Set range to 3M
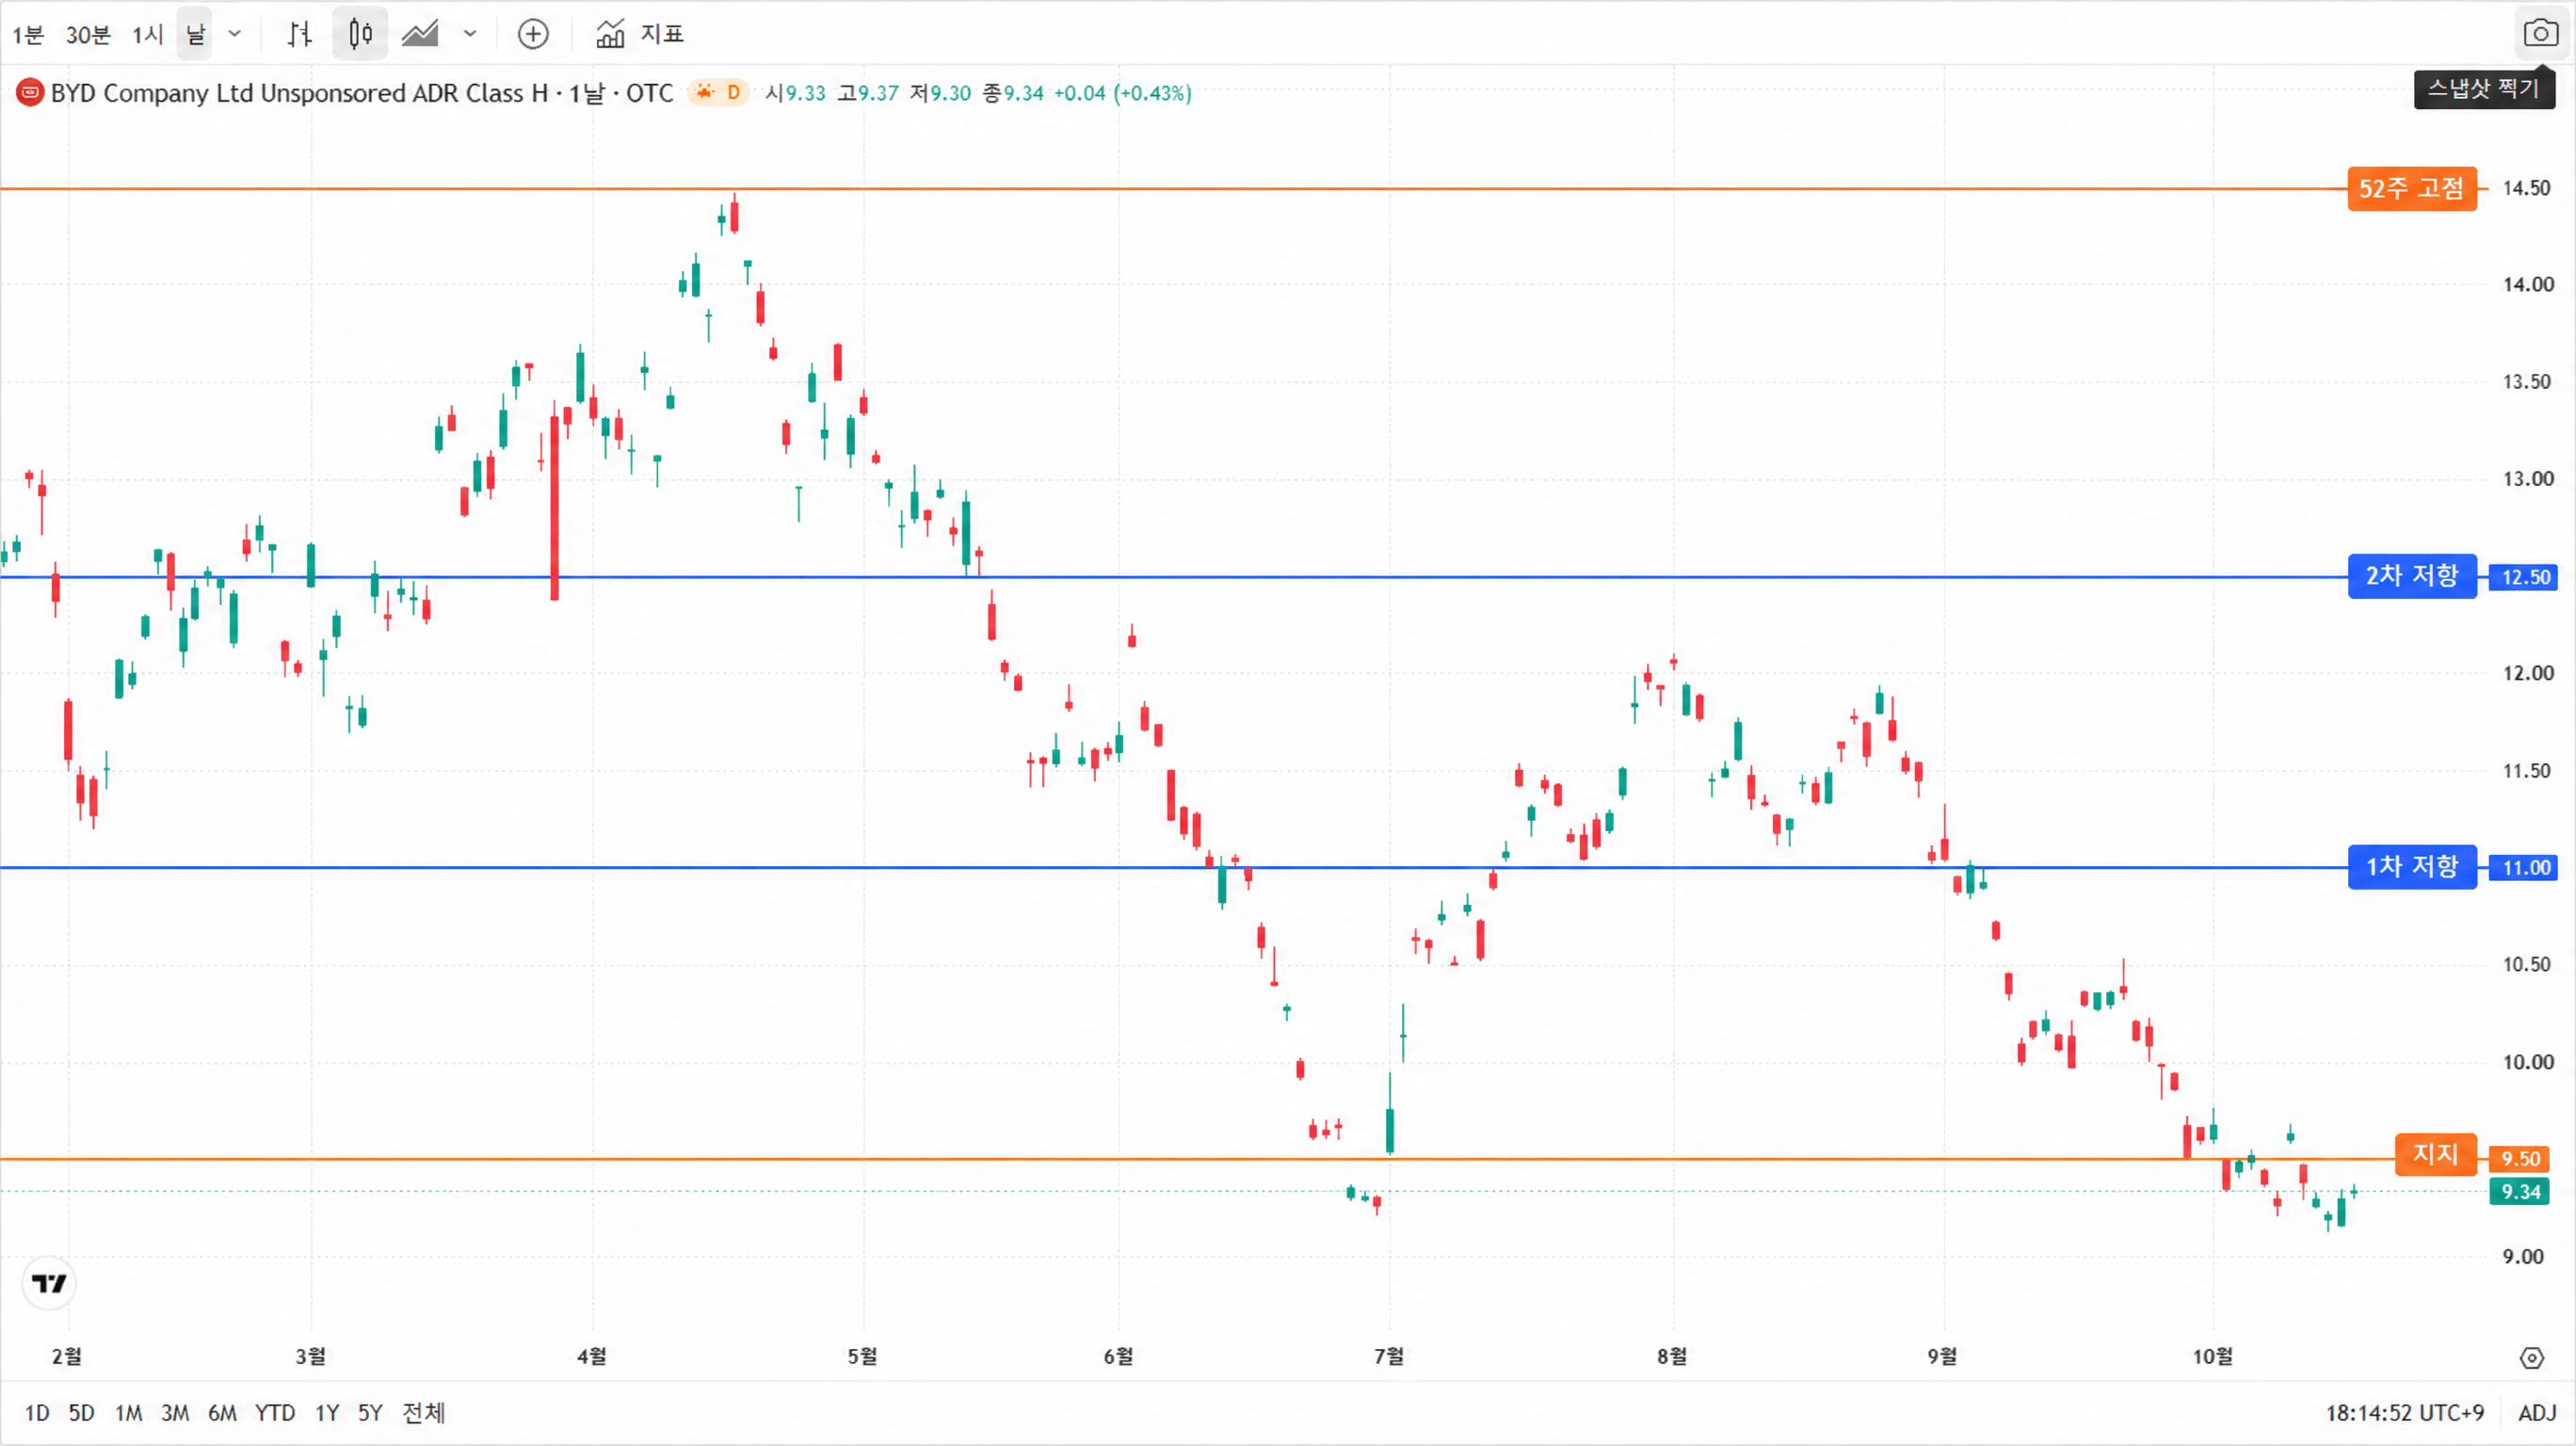Image resolution: width=2576 pixels, height=1446 pixels. pyautogui.click(x=175, y=1413)
